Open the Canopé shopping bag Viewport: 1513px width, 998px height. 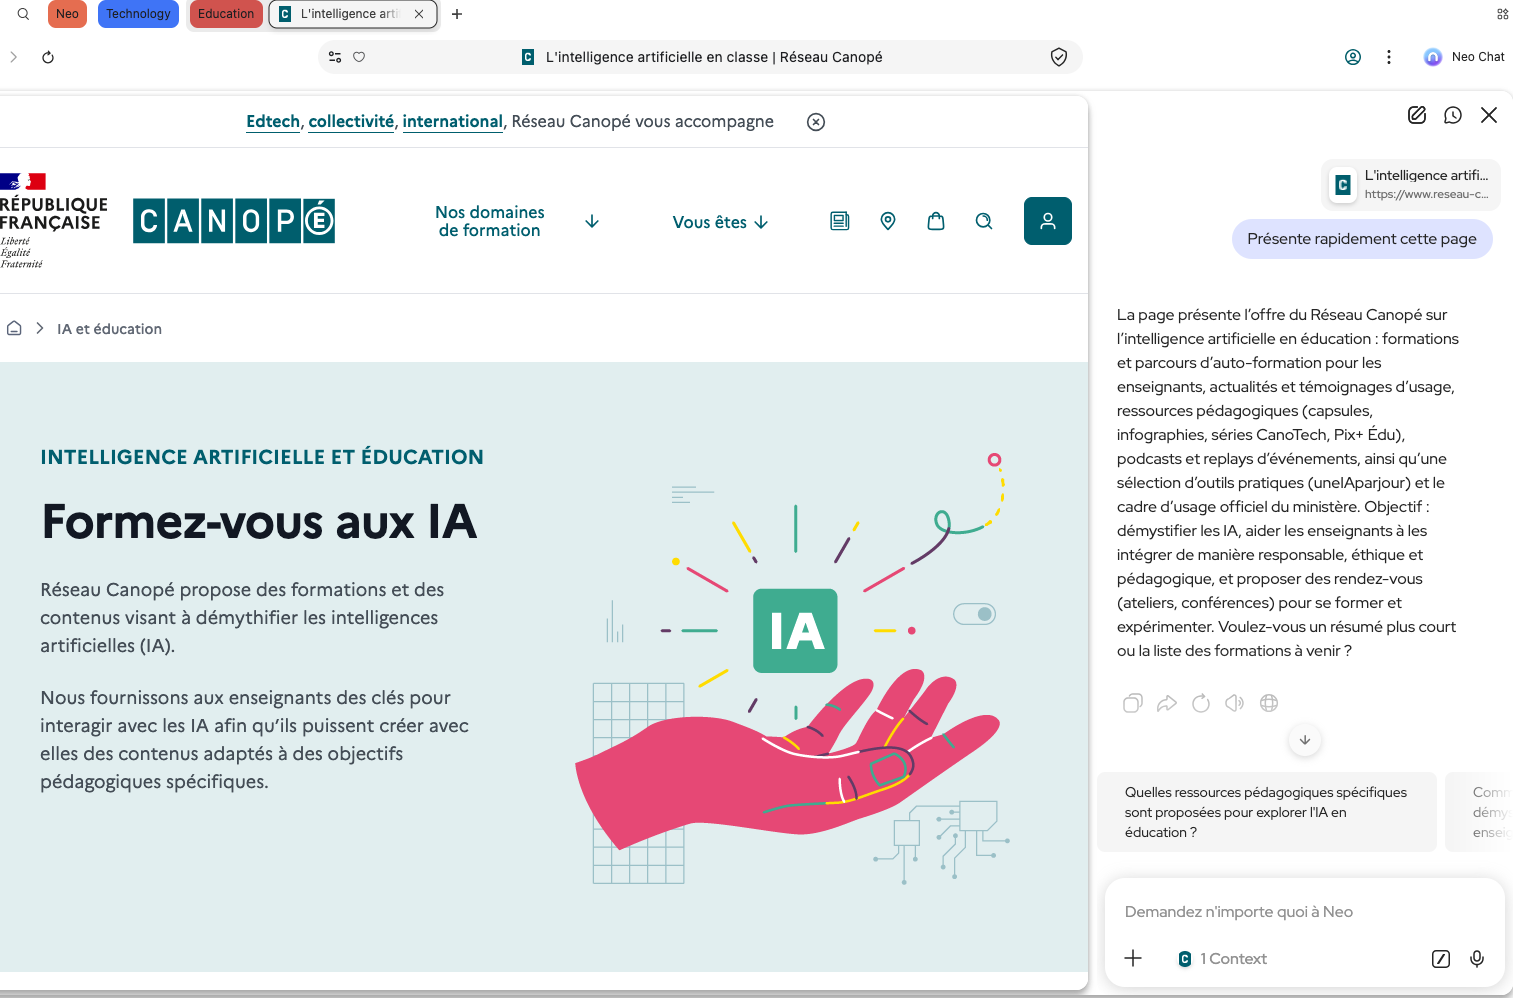(x=936, y=221)
